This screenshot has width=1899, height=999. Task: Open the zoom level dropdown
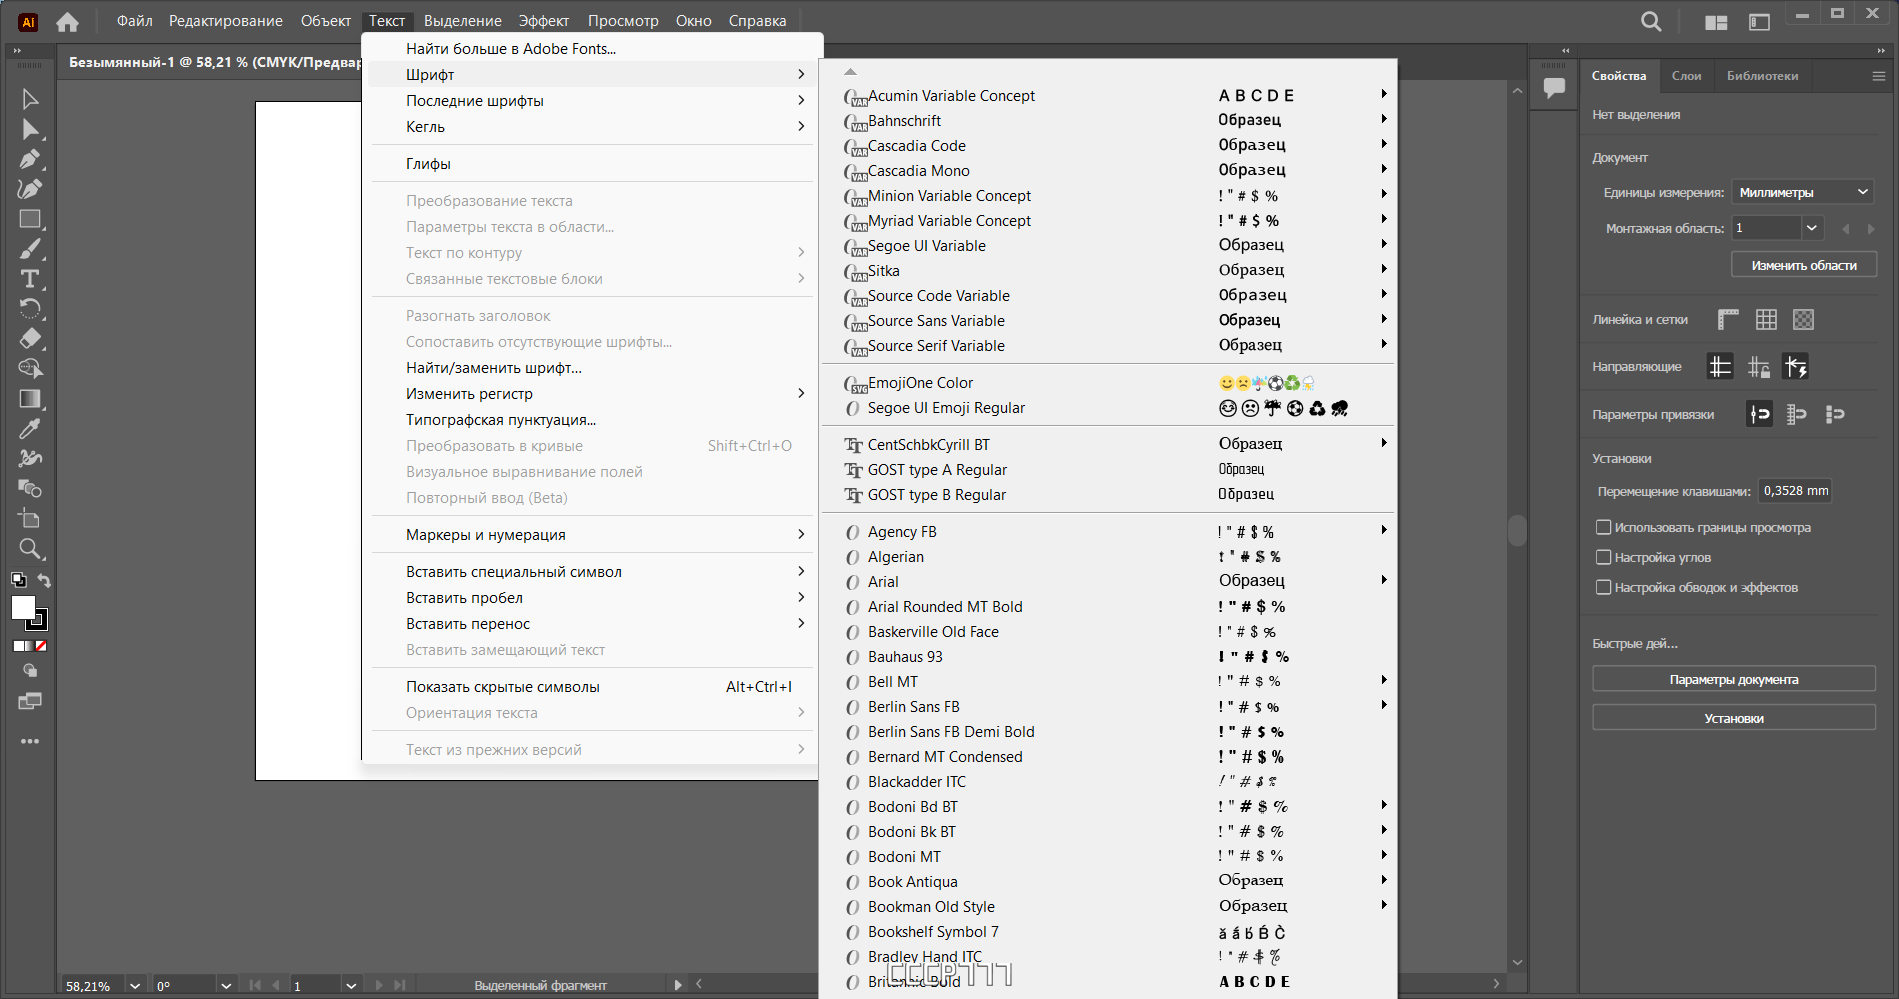(135, 985)
